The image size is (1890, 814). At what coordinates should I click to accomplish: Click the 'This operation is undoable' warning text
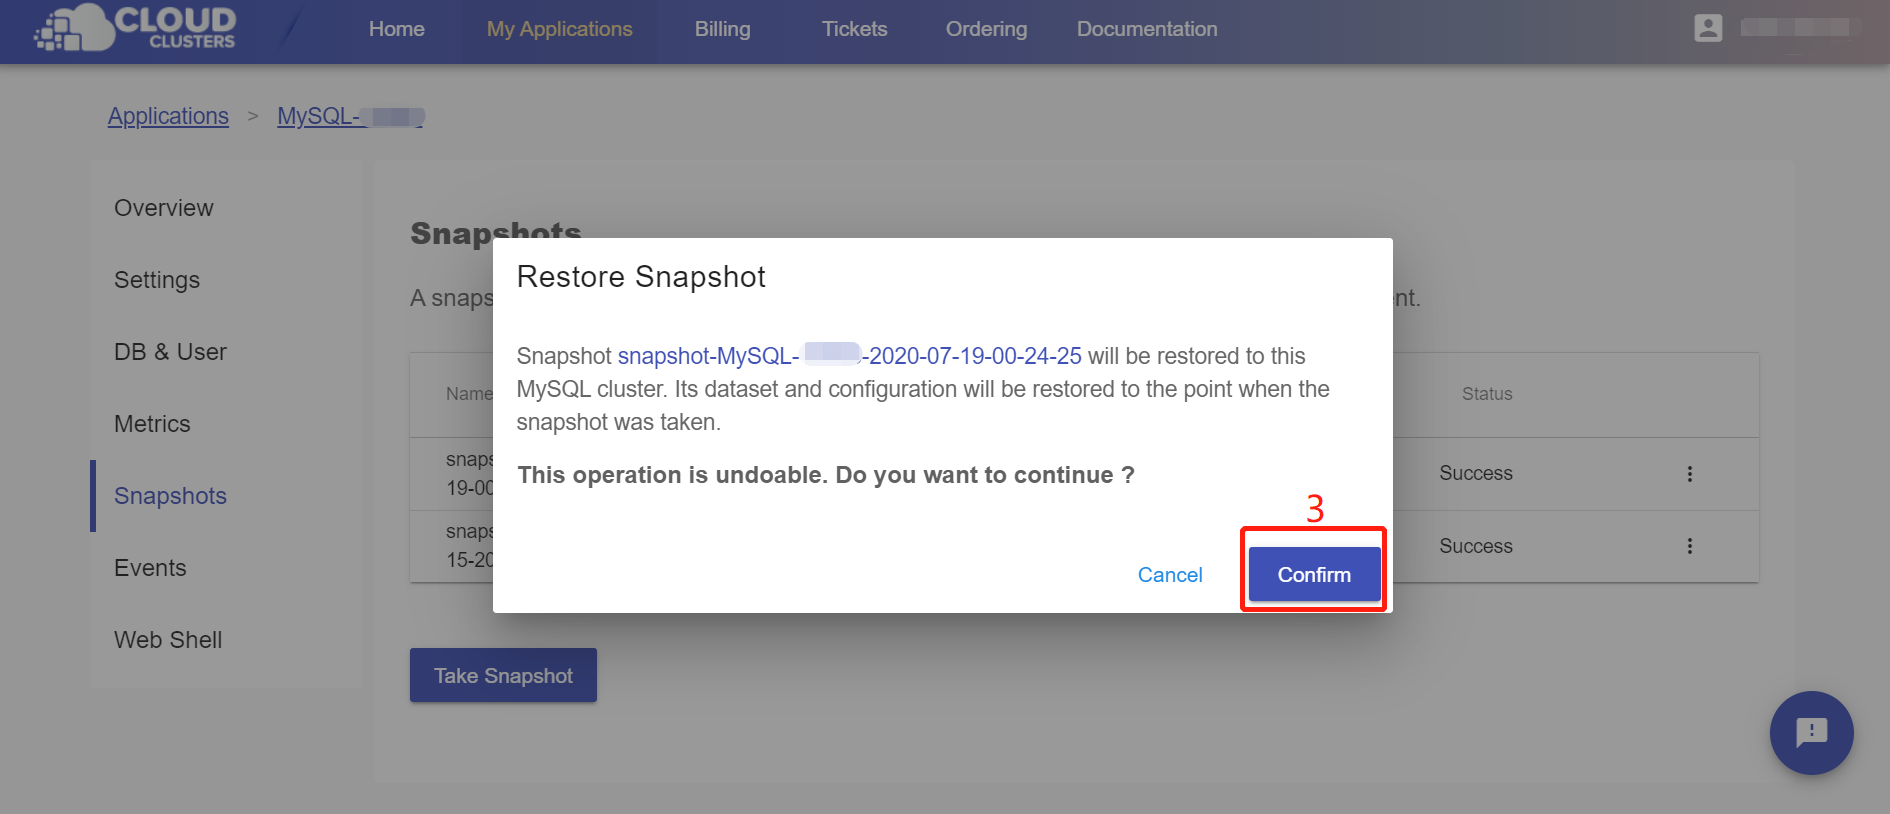click(826, 475)
